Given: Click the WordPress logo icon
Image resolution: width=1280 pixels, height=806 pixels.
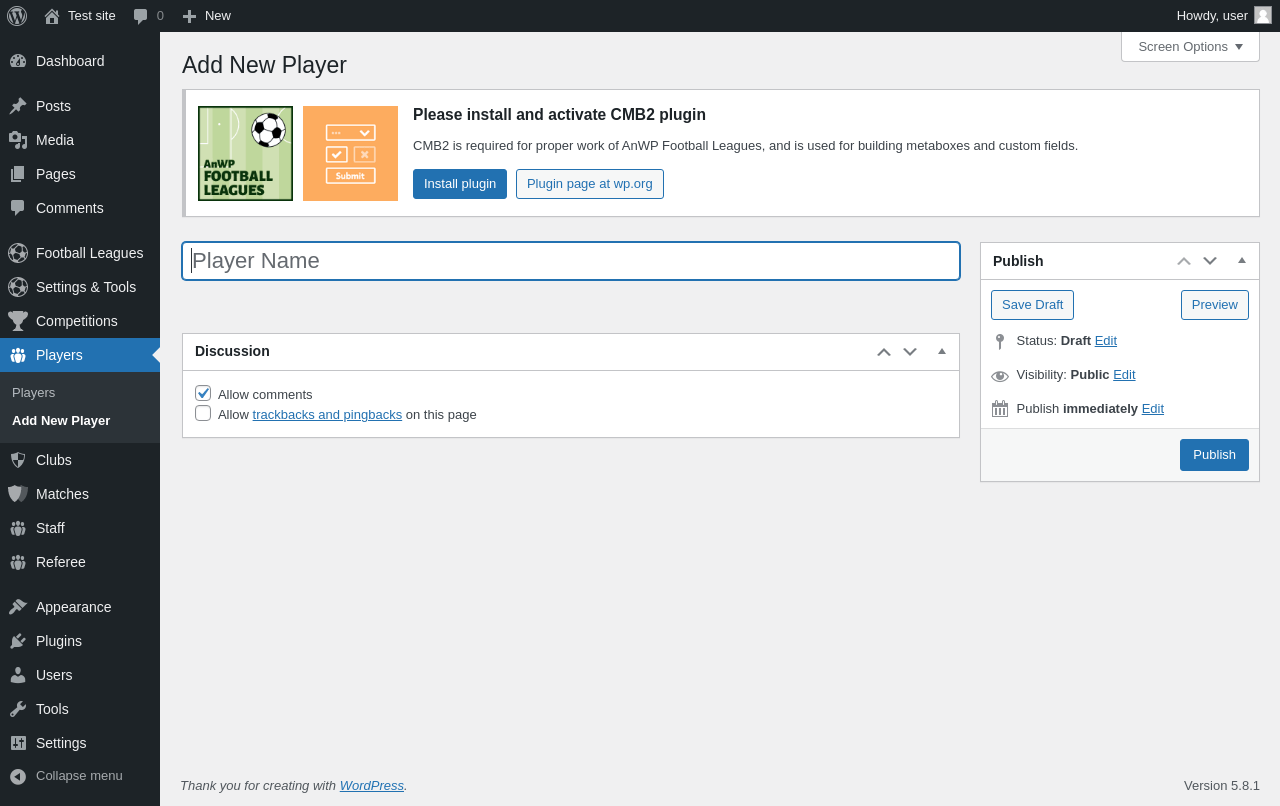Looking at the screenshot, I should click(x=17, y=16).
